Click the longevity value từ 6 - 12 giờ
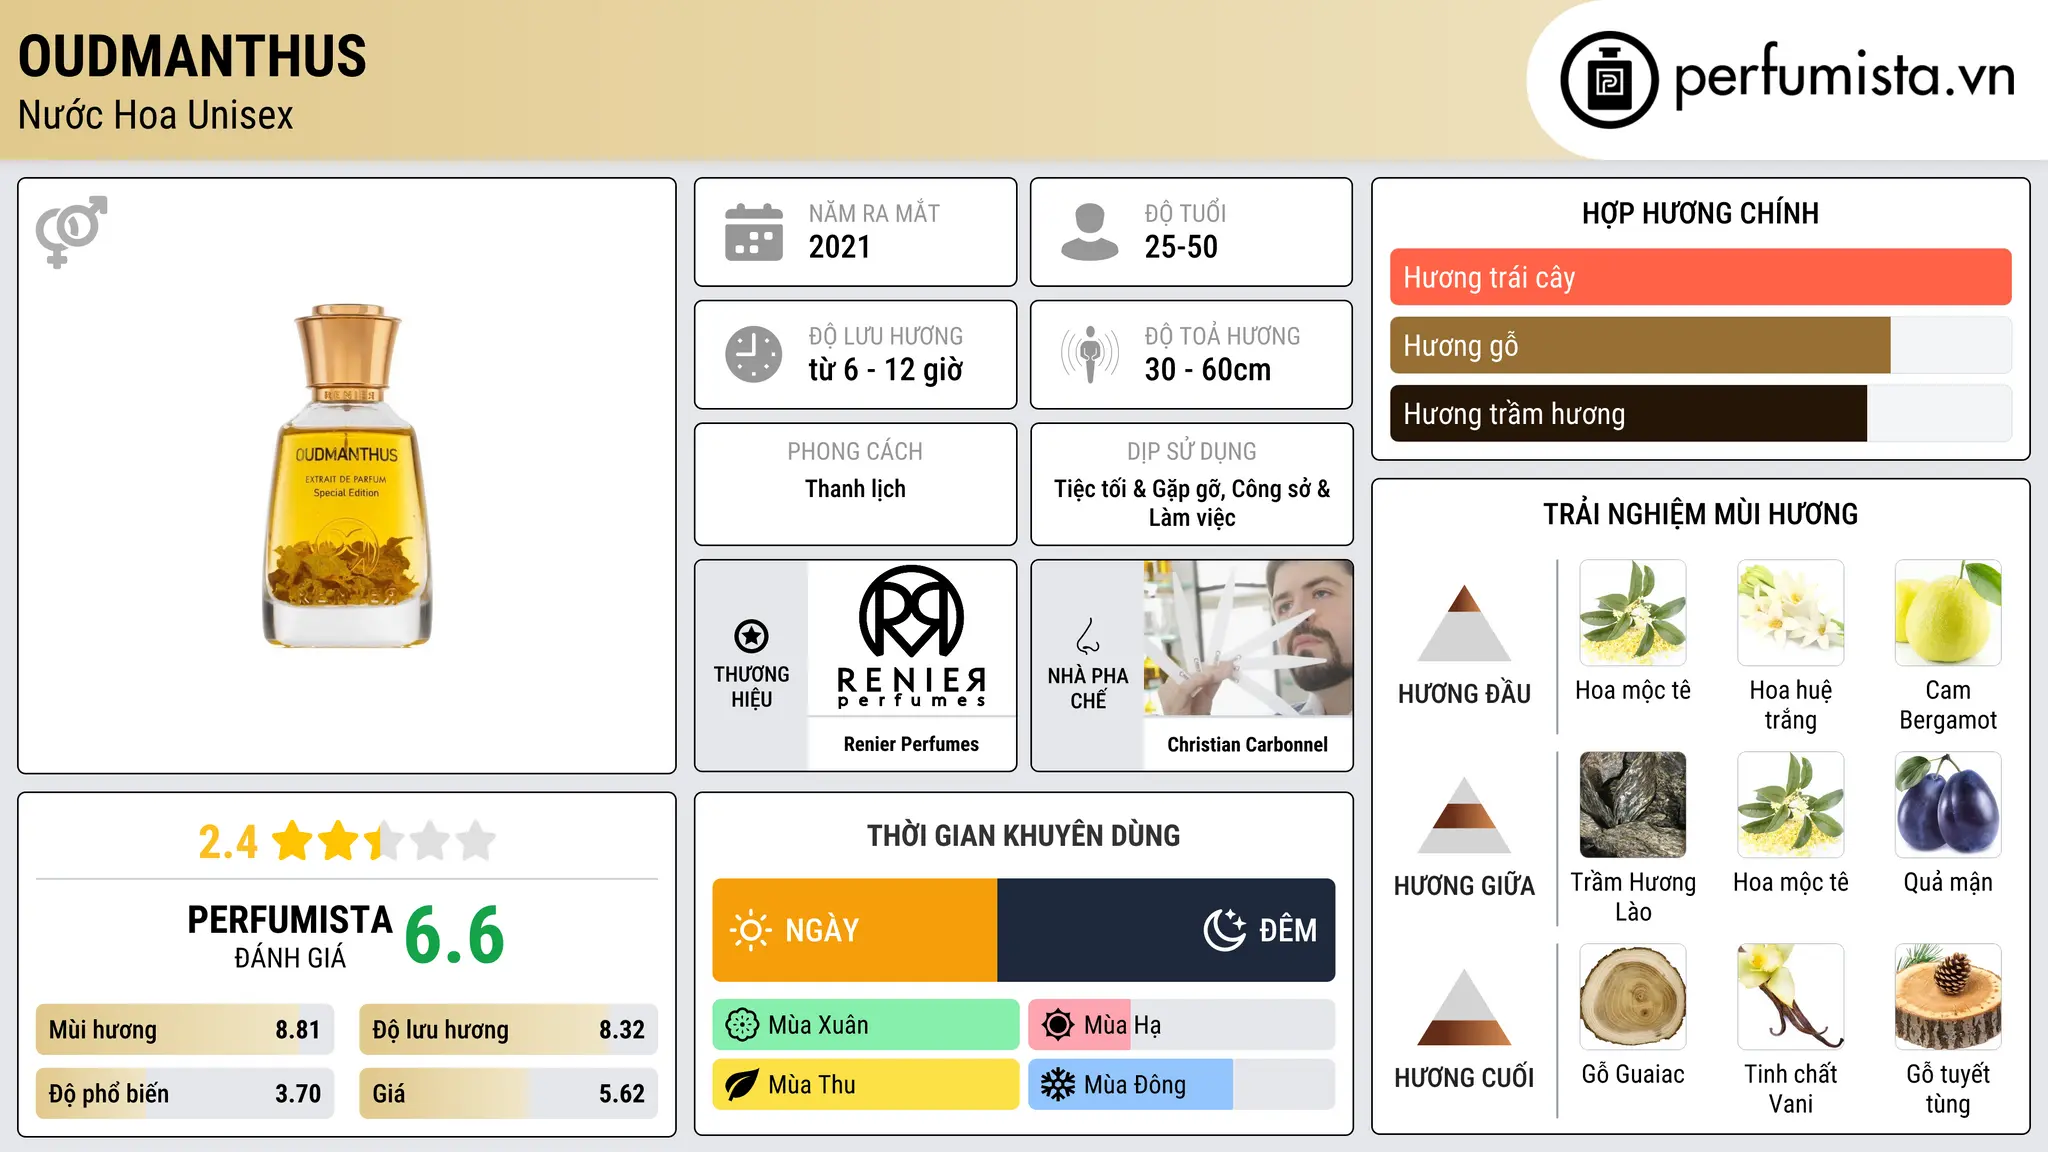The width and height of the screenshot is (2048, 1152). pyautogui.click(x=886, y=370)
